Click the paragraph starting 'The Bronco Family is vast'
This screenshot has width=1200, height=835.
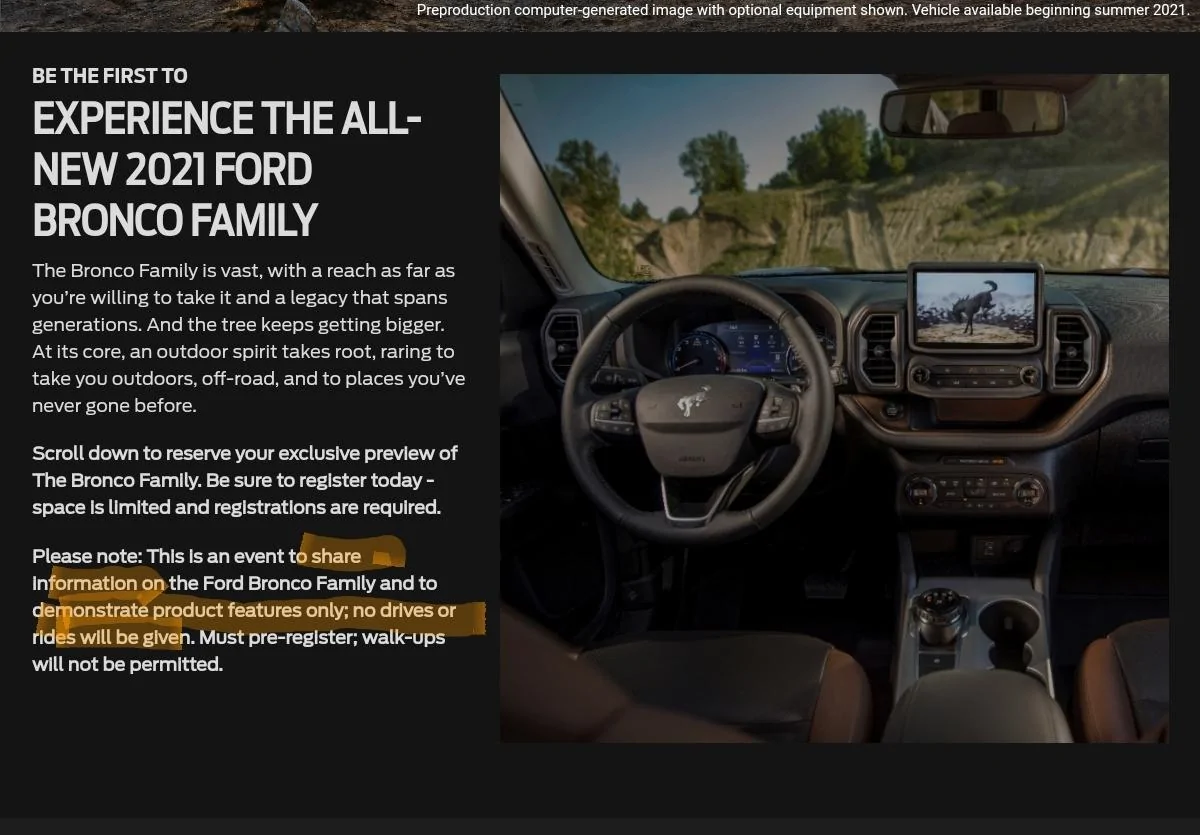coord(248,338)
